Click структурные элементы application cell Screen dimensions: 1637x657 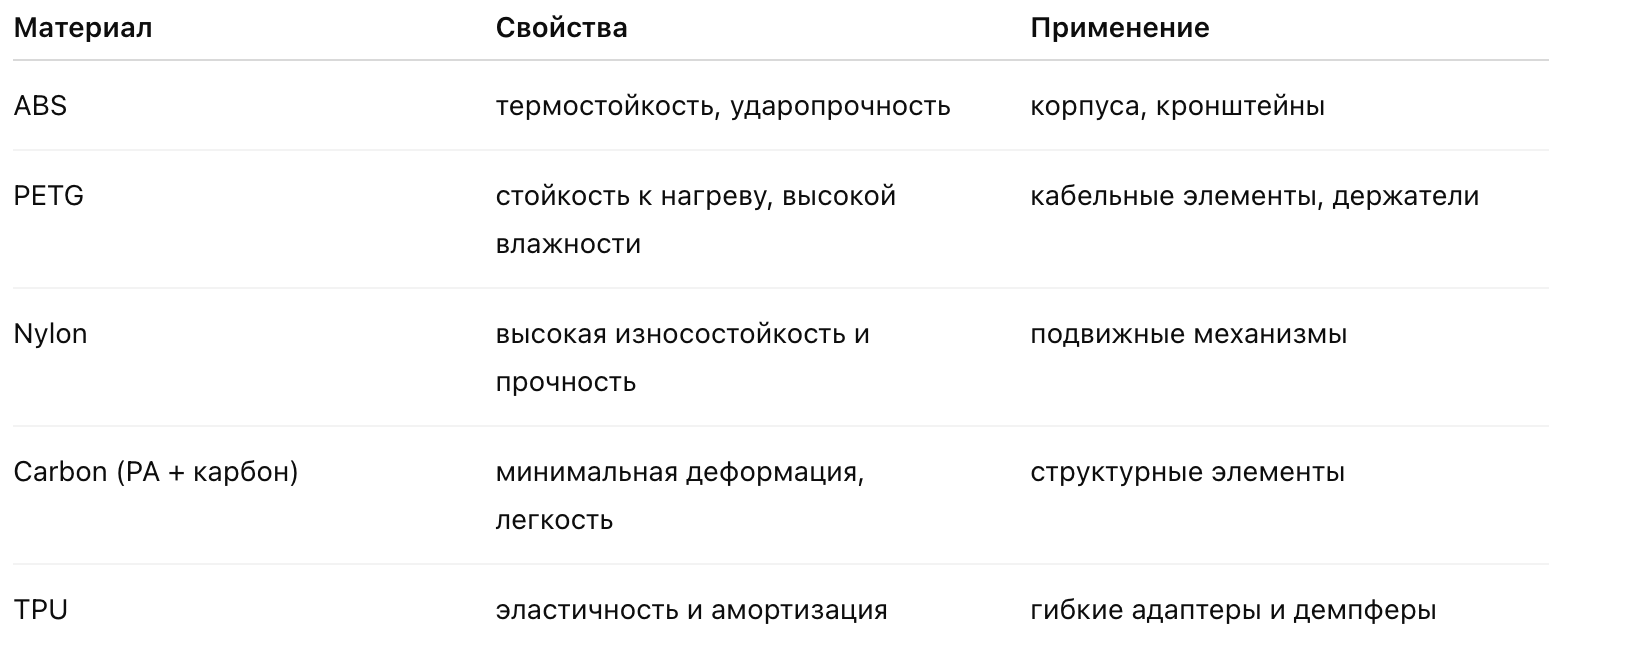[x=1187, y=472]
